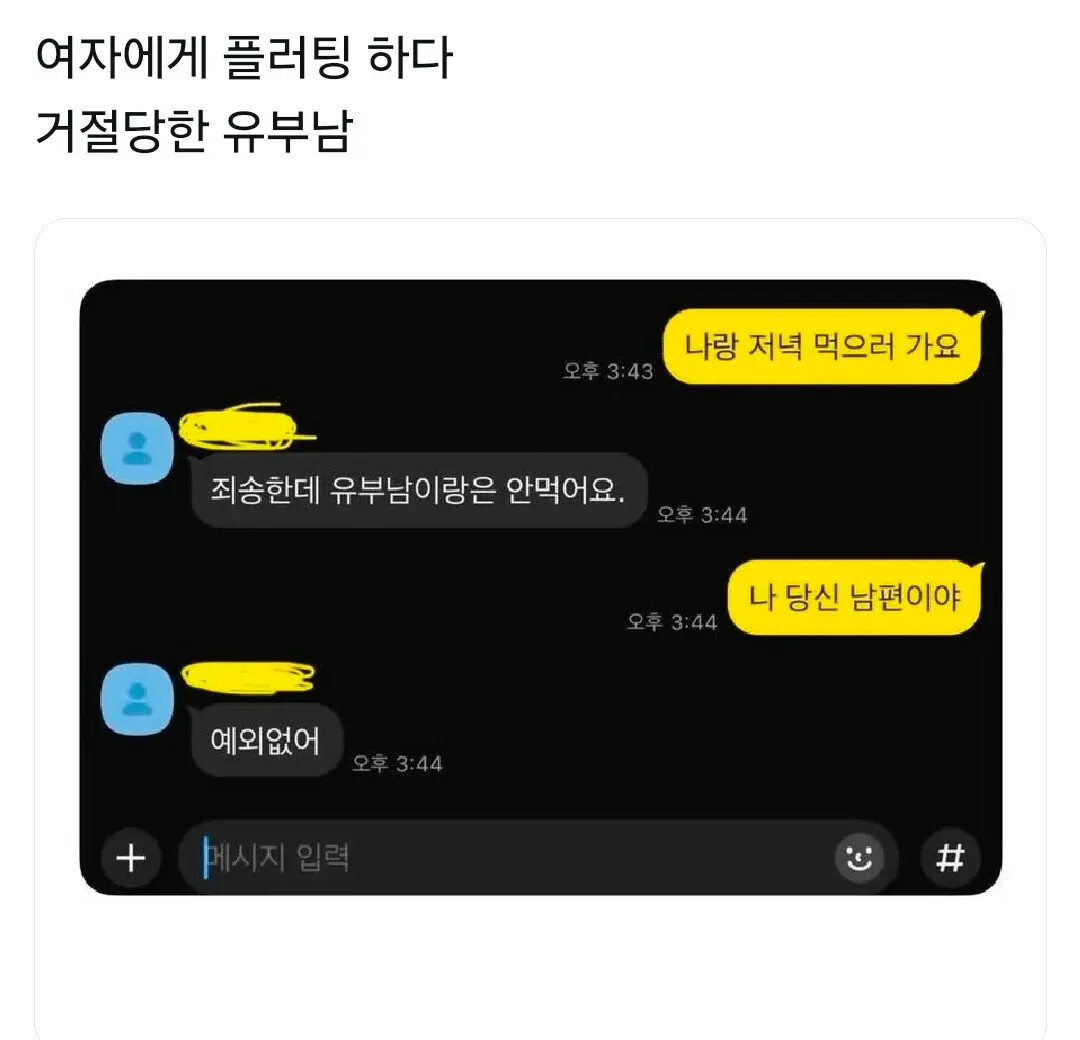Click timestamp next to '나 당신 남편이야'
The image size is (1080, 1040).
tap(672, 622)
